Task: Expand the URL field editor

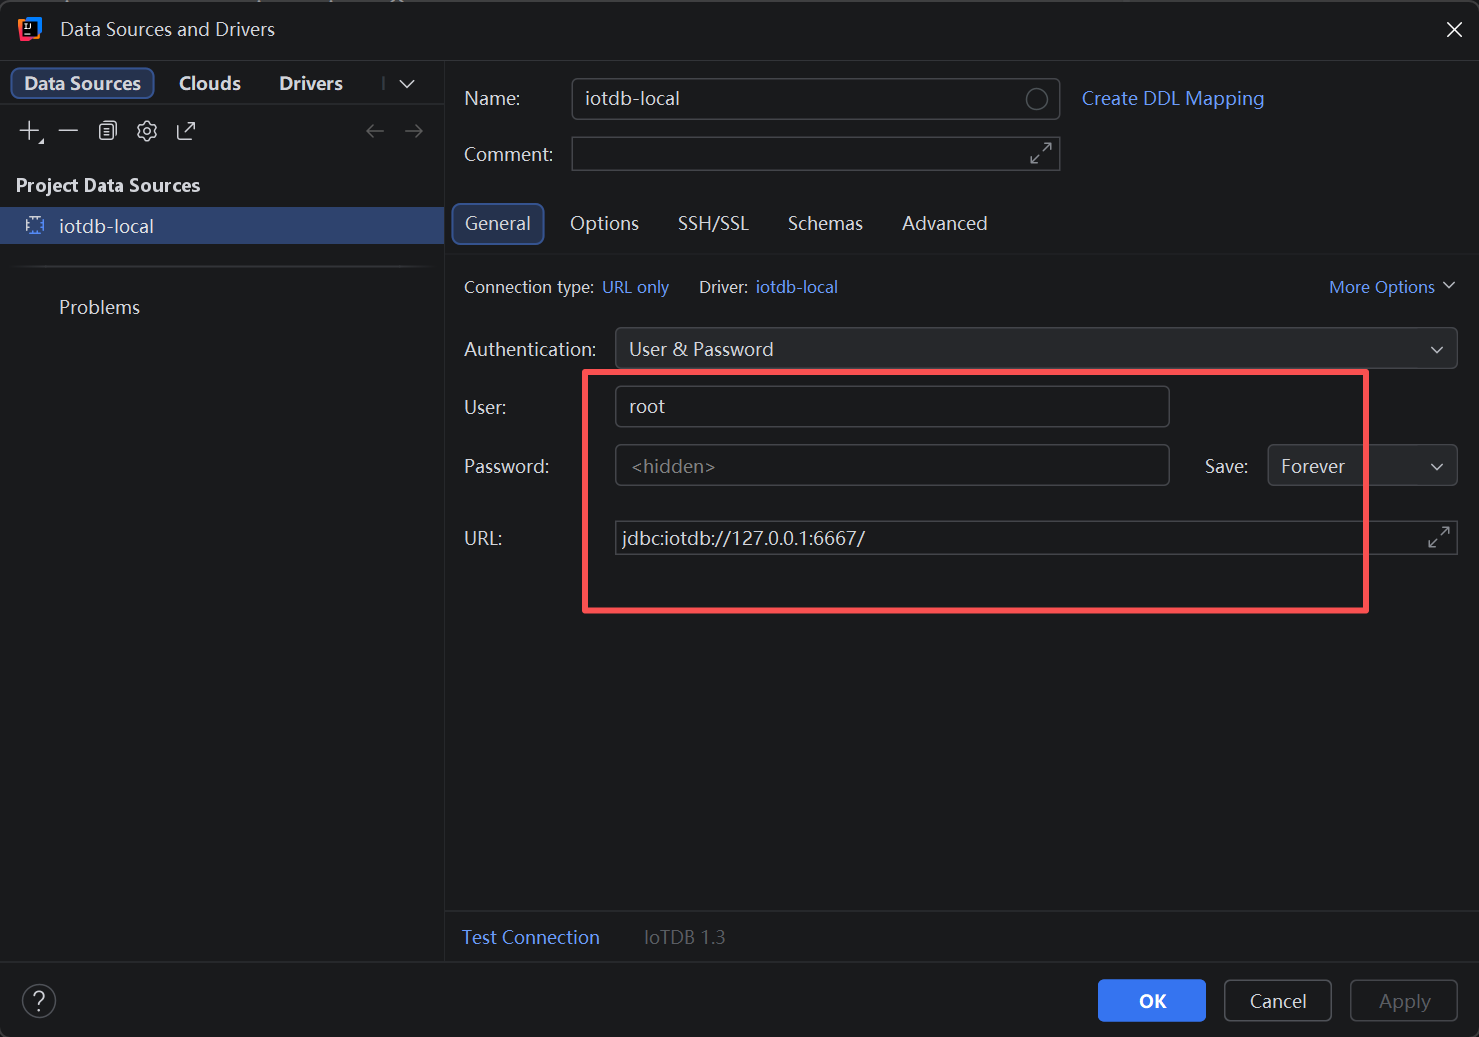Action: tap(1439, 537)
